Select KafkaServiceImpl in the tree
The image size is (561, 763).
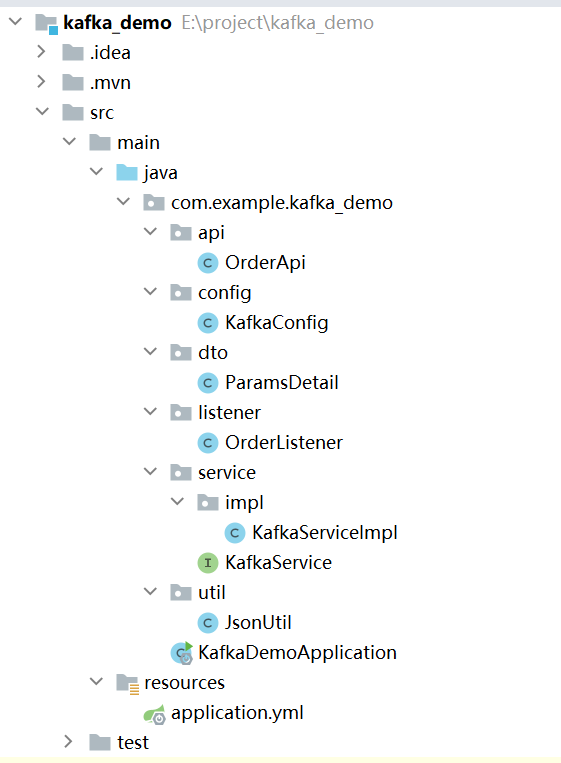pyautogui.click(x=325, y=533)
